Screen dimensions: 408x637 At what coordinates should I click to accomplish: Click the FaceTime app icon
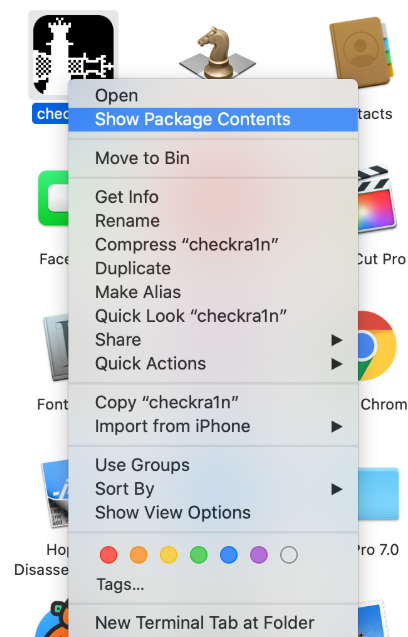tap(53, 198)
